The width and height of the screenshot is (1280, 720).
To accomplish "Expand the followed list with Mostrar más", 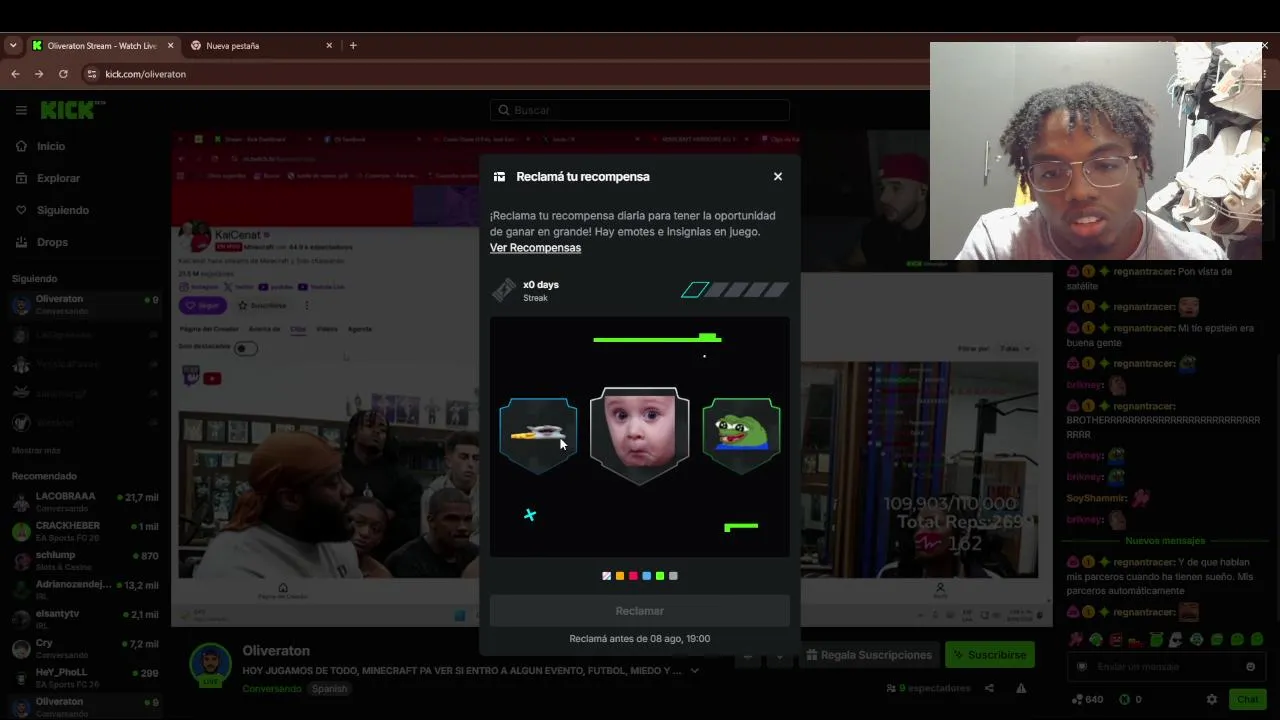I will coord(36,451).
